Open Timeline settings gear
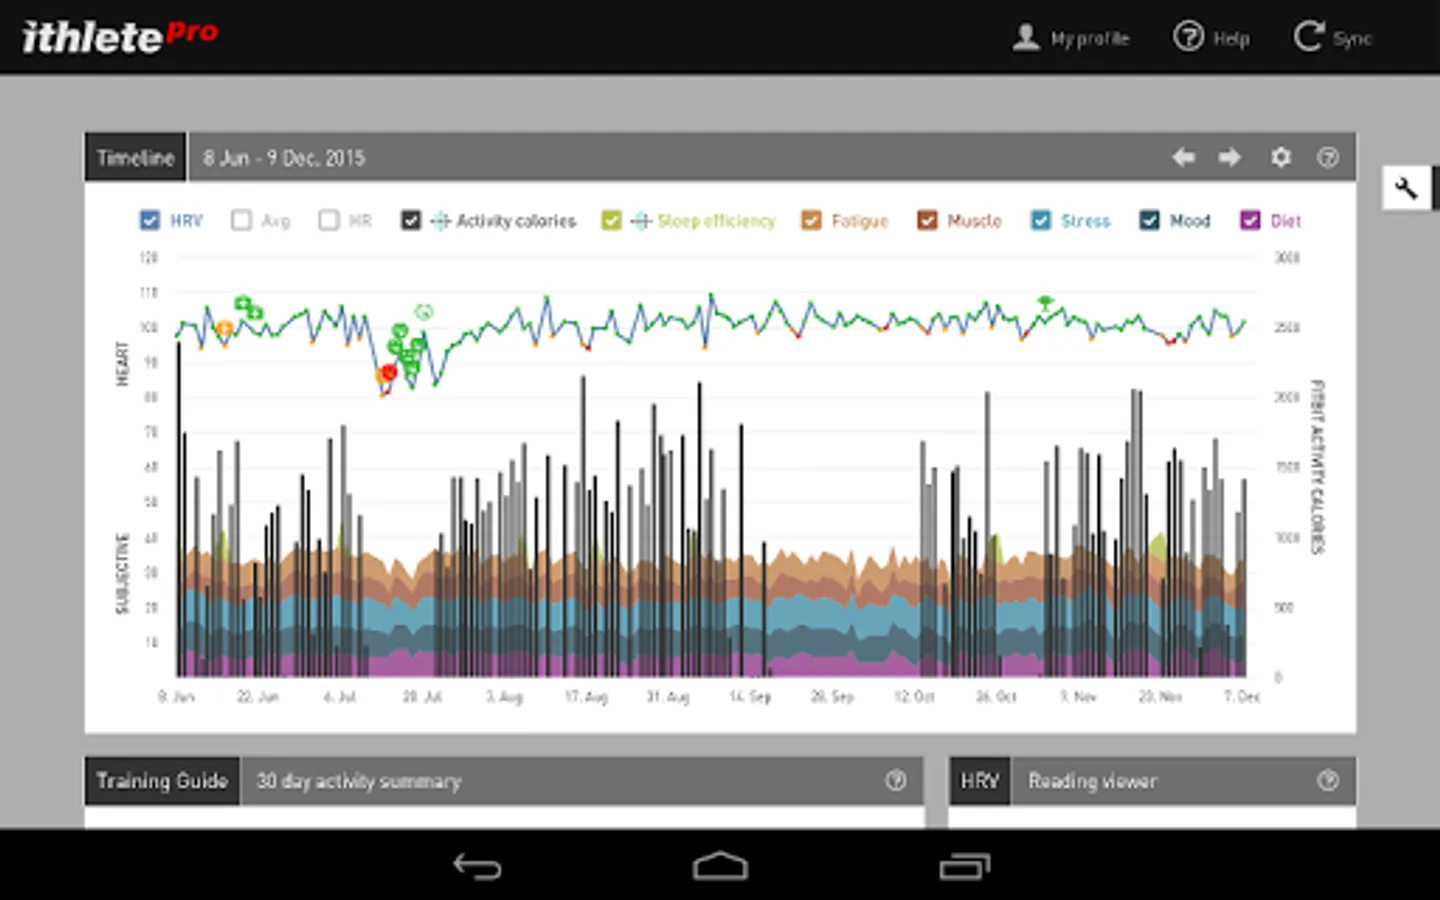 coord(1281,157)
